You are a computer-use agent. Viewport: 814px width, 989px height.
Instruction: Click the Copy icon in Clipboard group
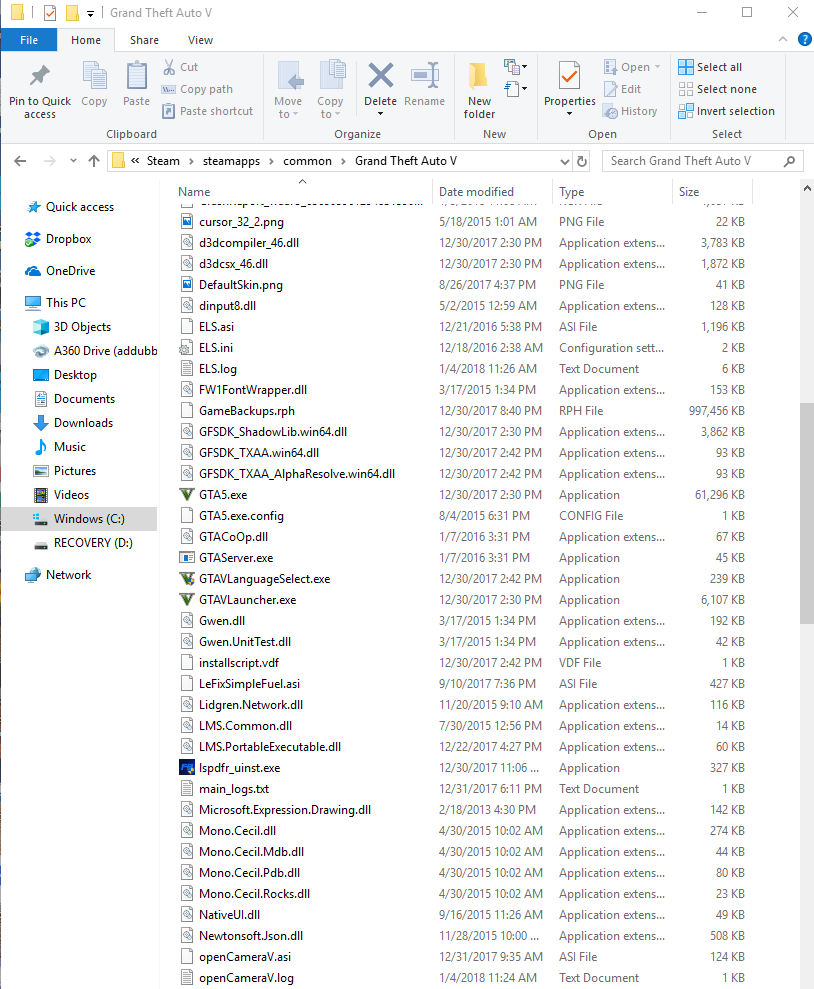pos(95,76)
